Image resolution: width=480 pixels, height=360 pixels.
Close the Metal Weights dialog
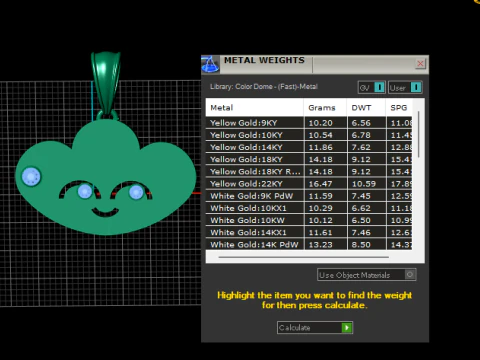pos(420,63)
